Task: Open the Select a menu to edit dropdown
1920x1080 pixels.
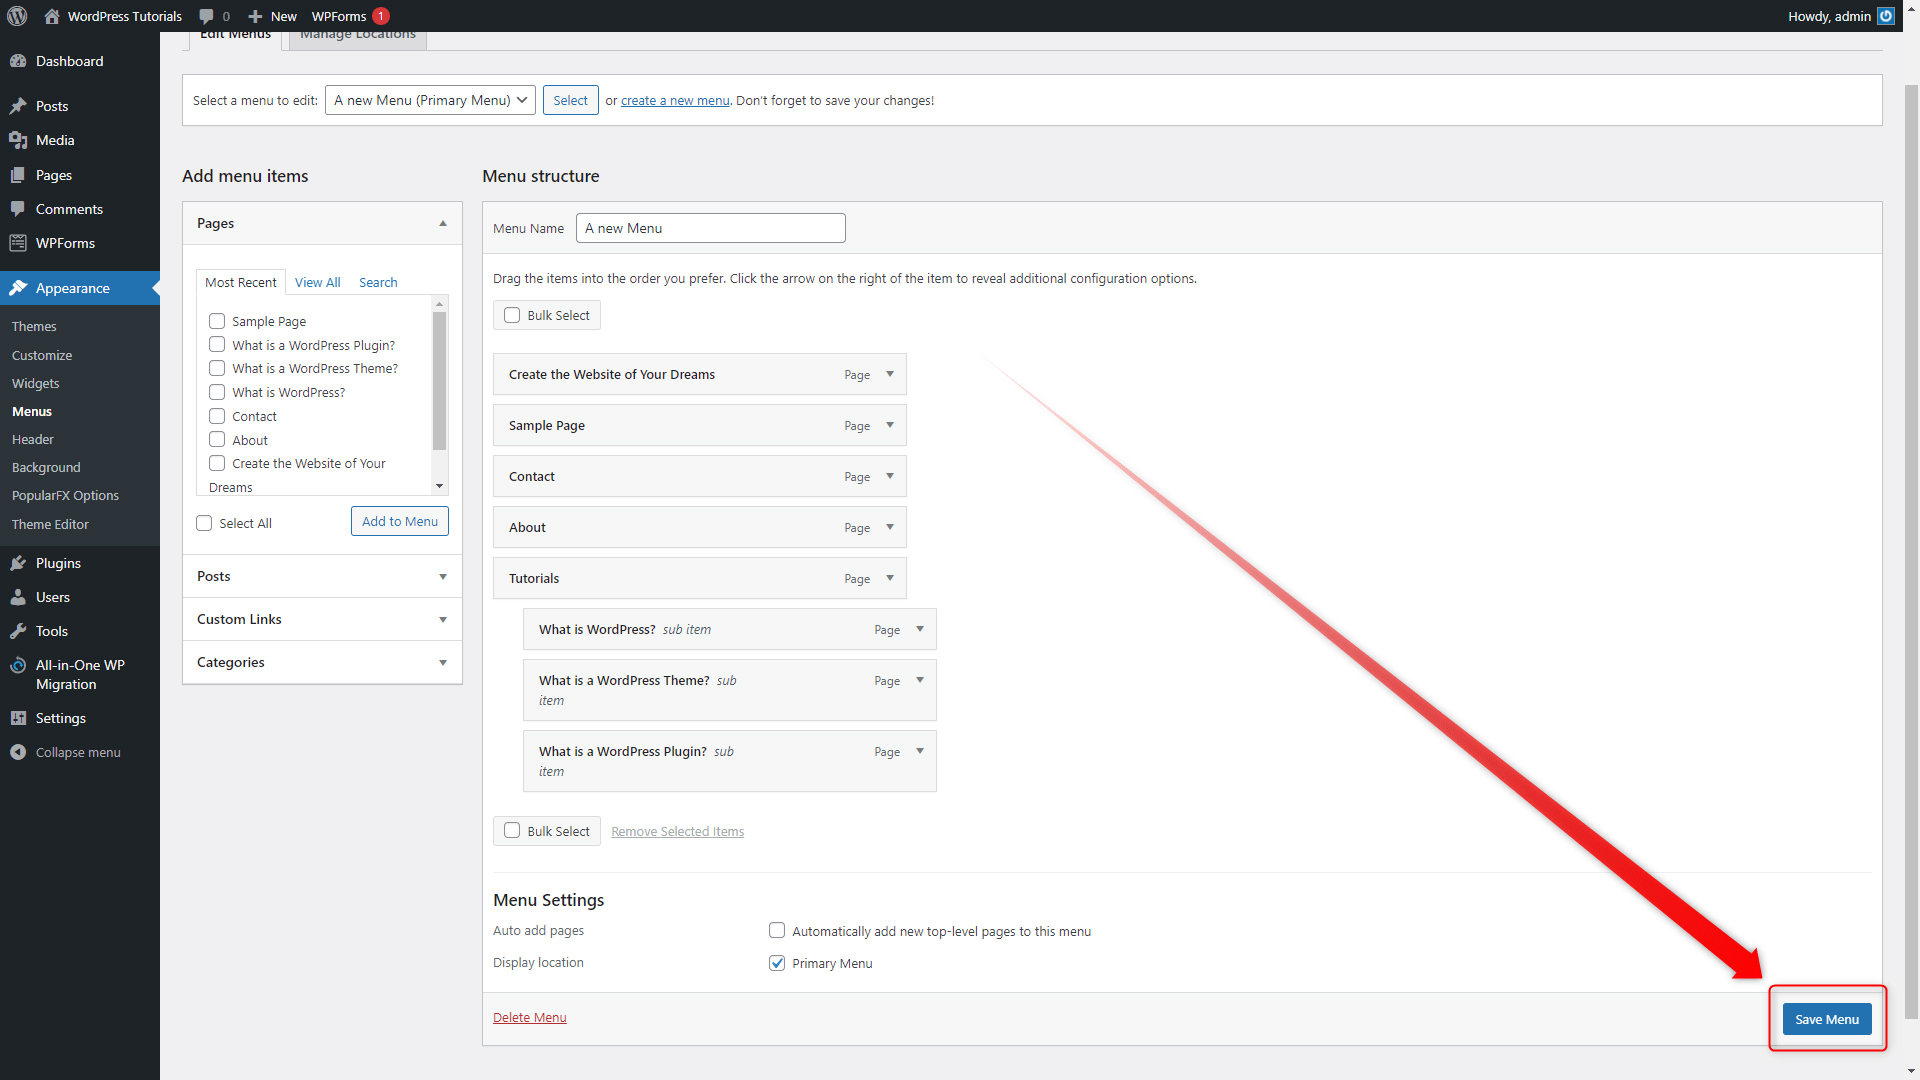Action: tap(430, 100)
